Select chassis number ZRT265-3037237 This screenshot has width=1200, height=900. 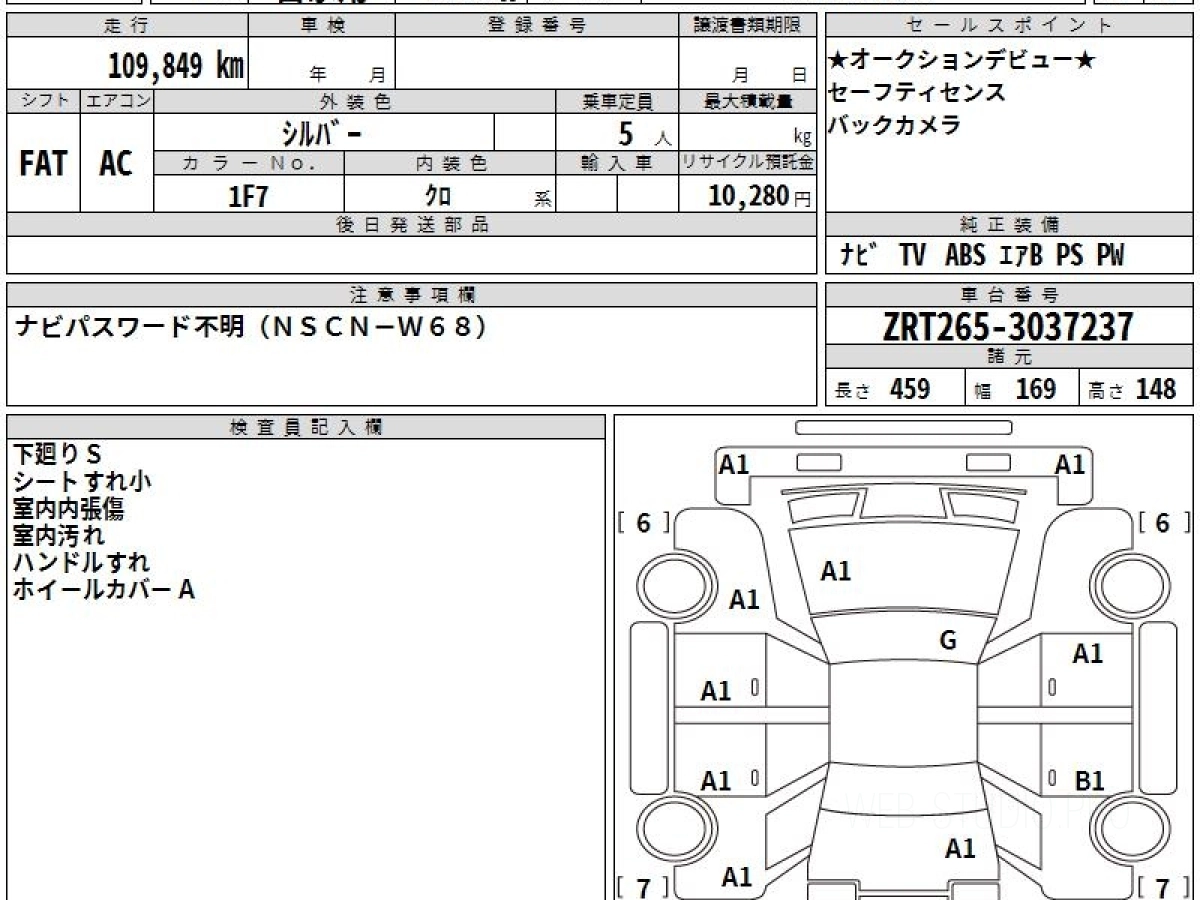click(x=1008, y=326)
